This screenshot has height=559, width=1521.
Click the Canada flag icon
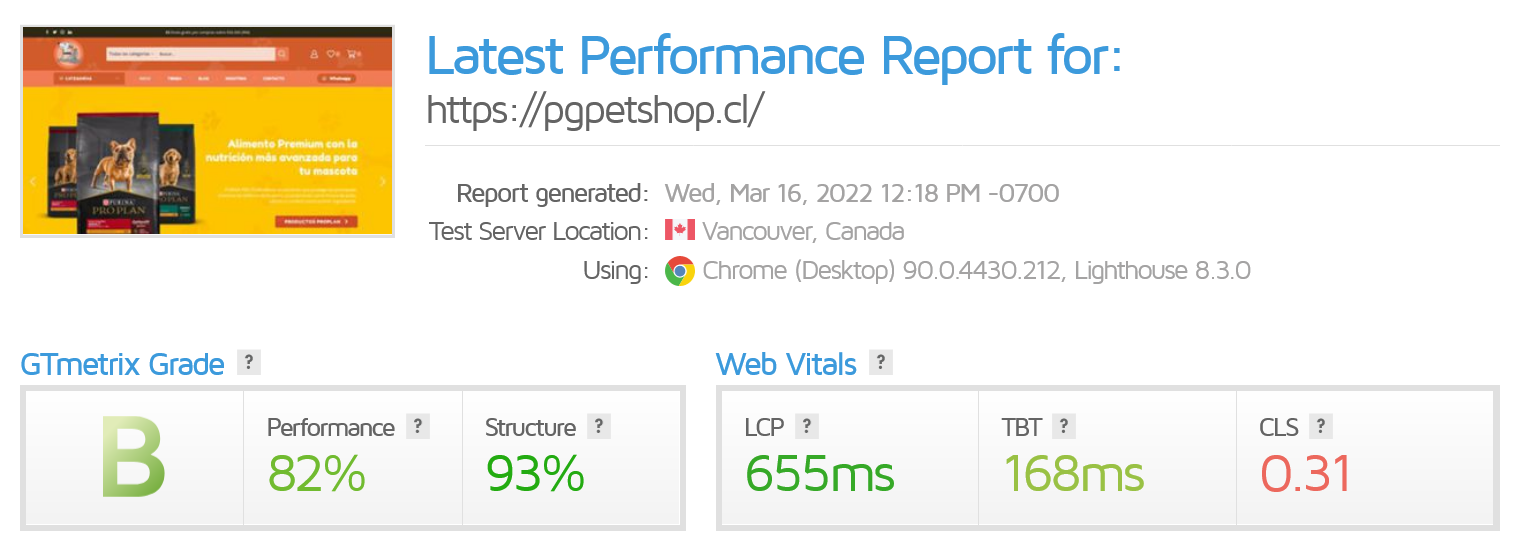pos(680,231)
